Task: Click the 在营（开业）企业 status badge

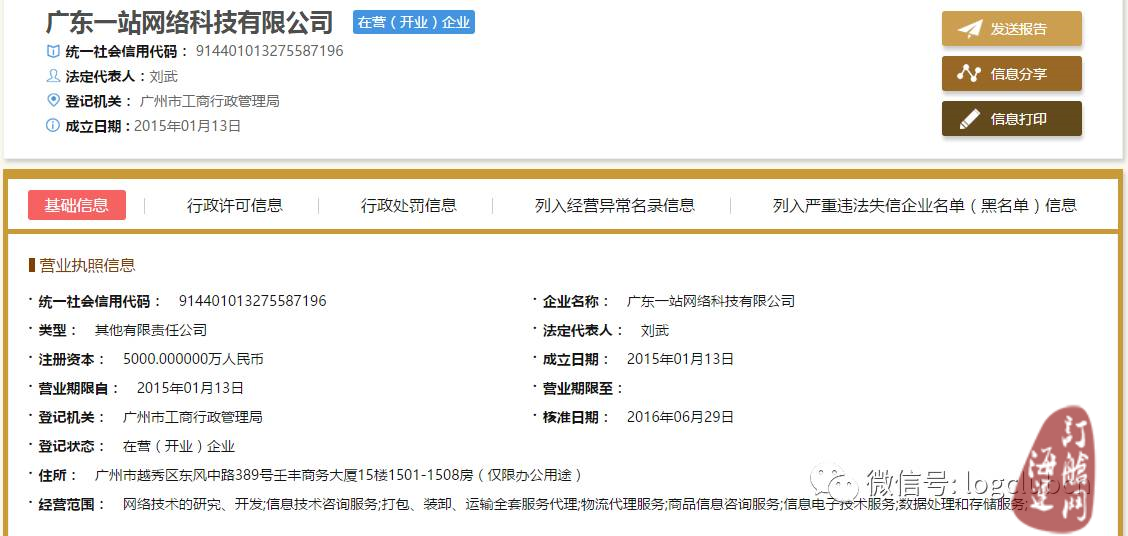Action: (x=414, y=22)
